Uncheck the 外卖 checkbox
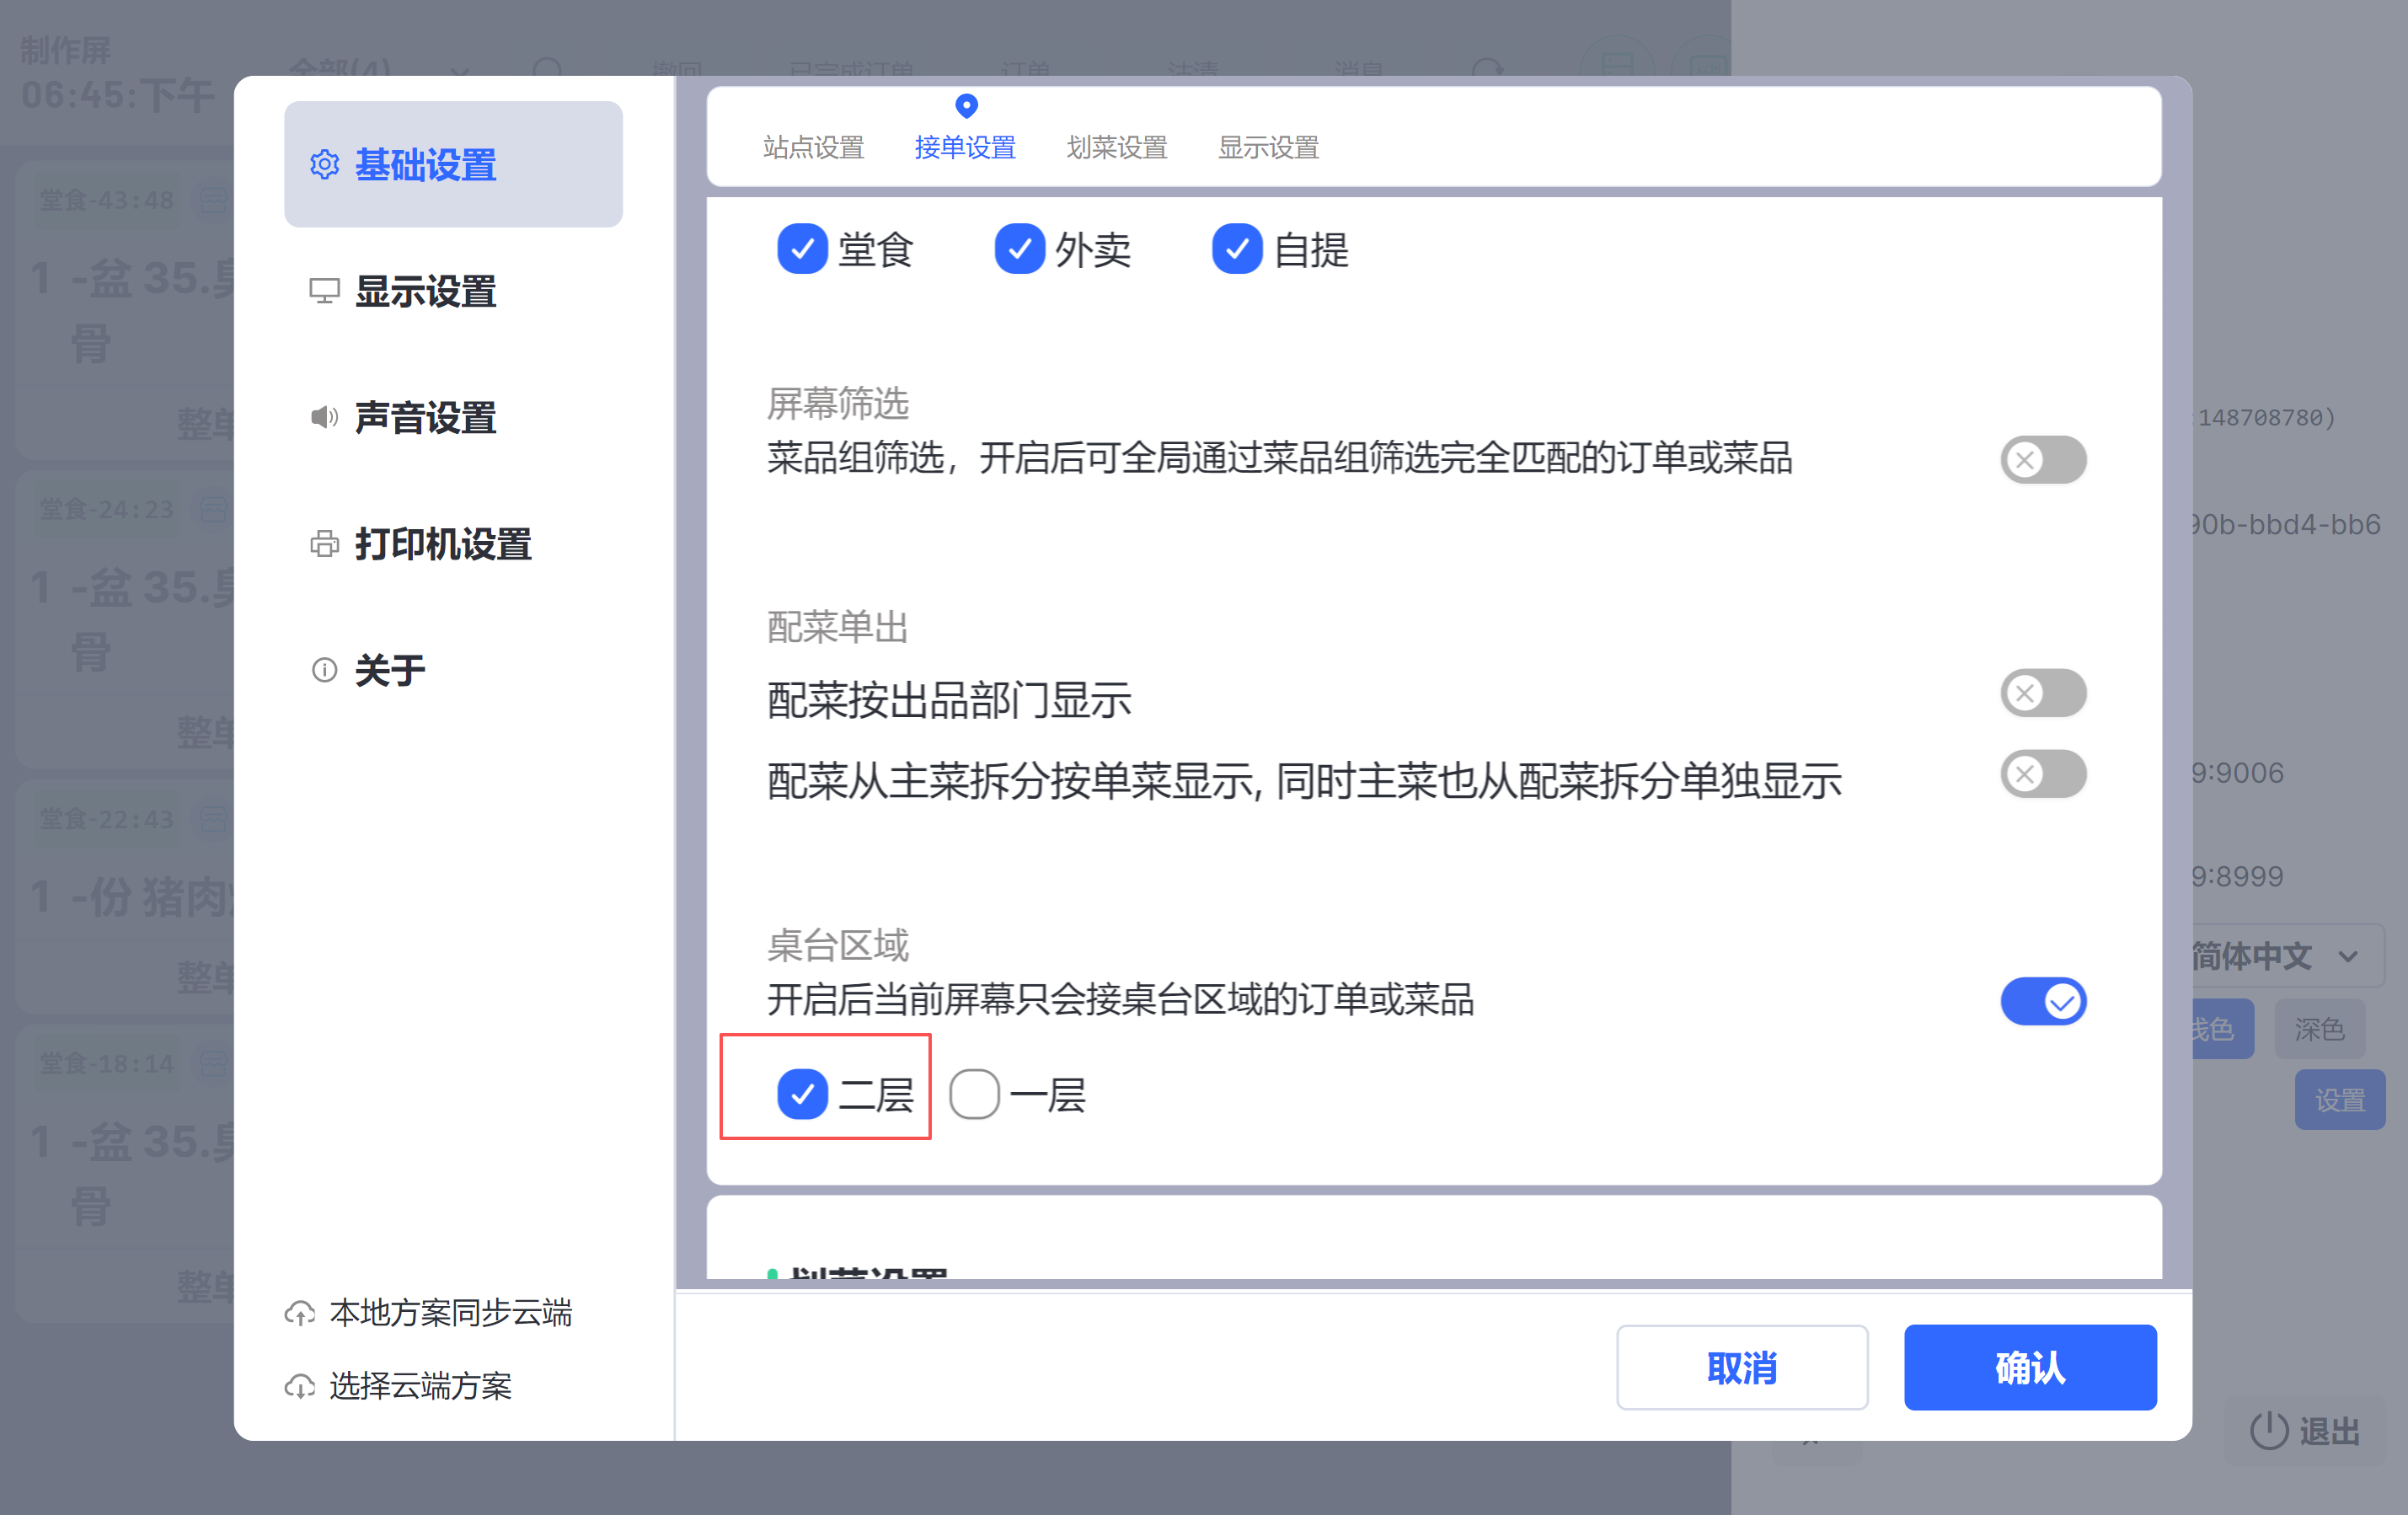 [x=1019, y=249]
